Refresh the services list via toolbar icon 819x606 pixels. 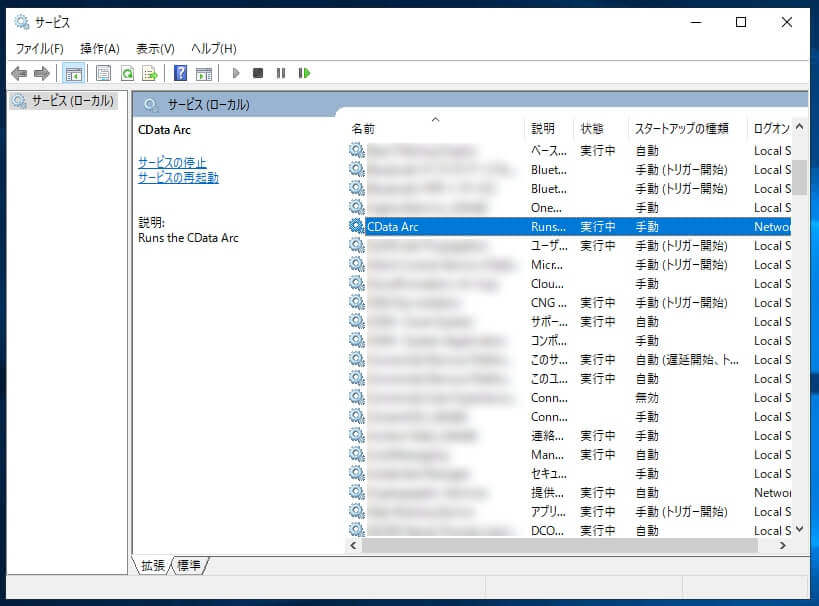click(x=128, y=73)
